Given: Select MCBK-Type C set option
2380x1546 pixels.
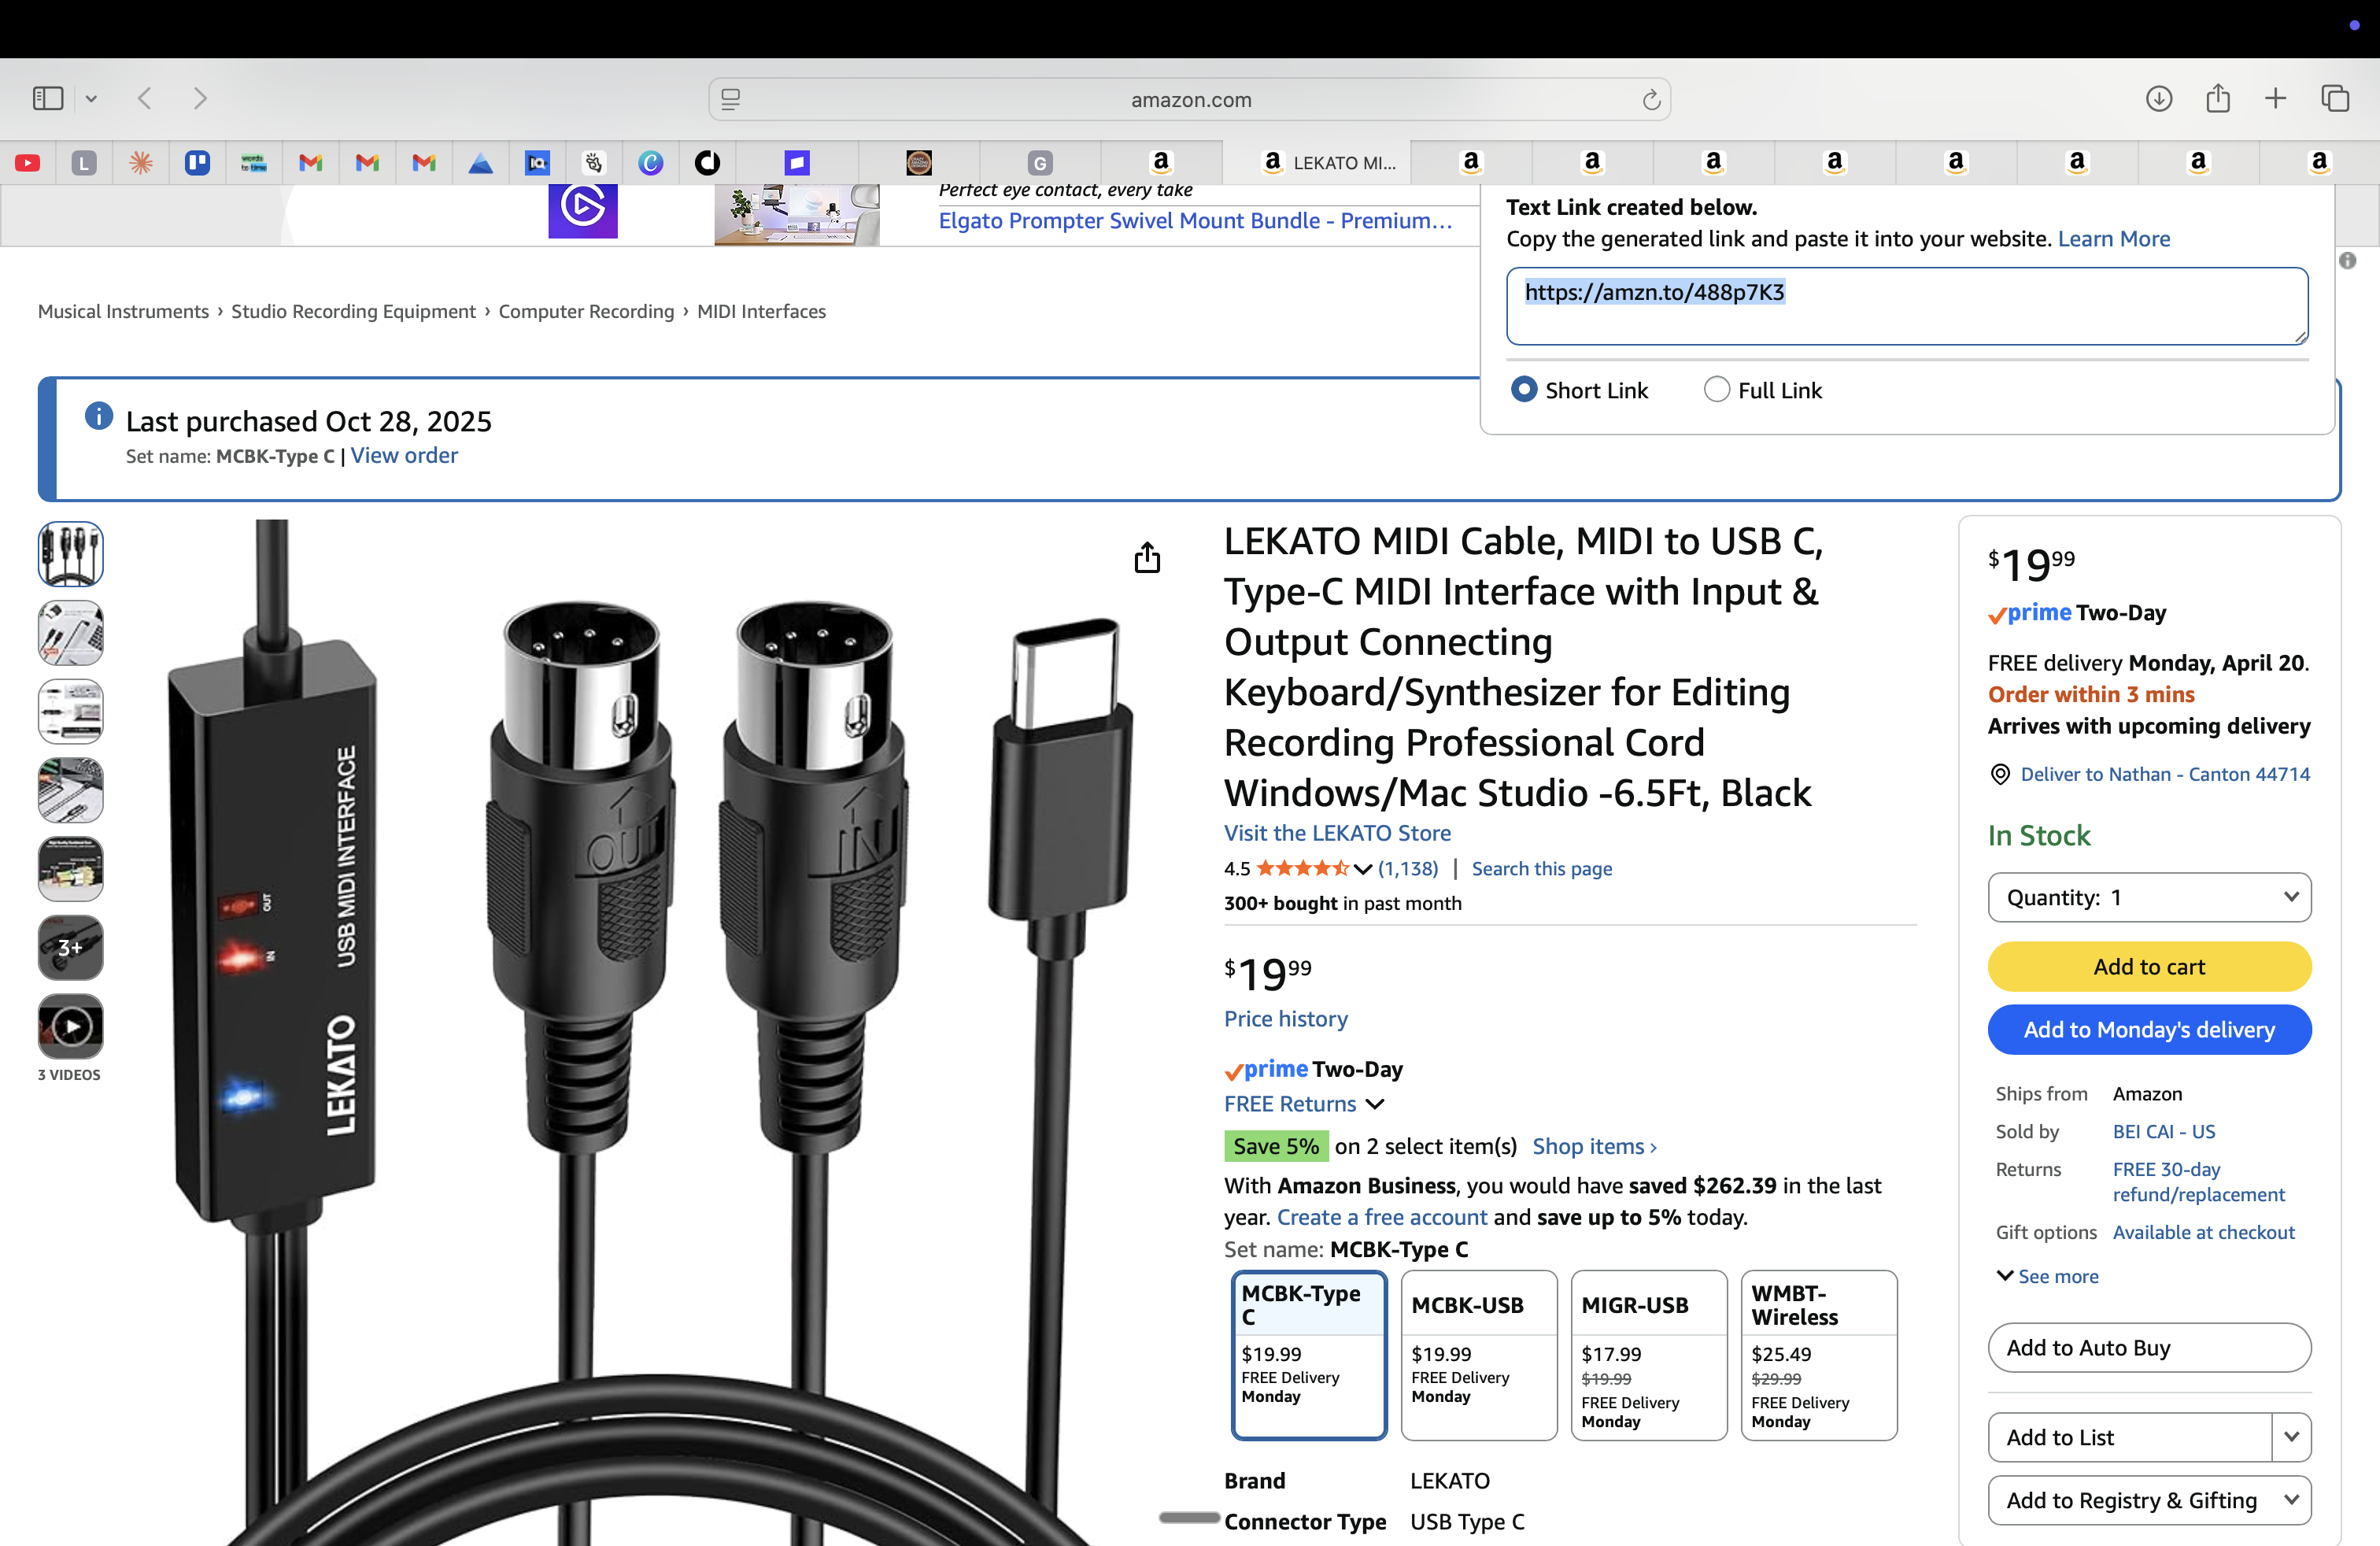Looking at the screenshot, I should pos(1309,1355).
